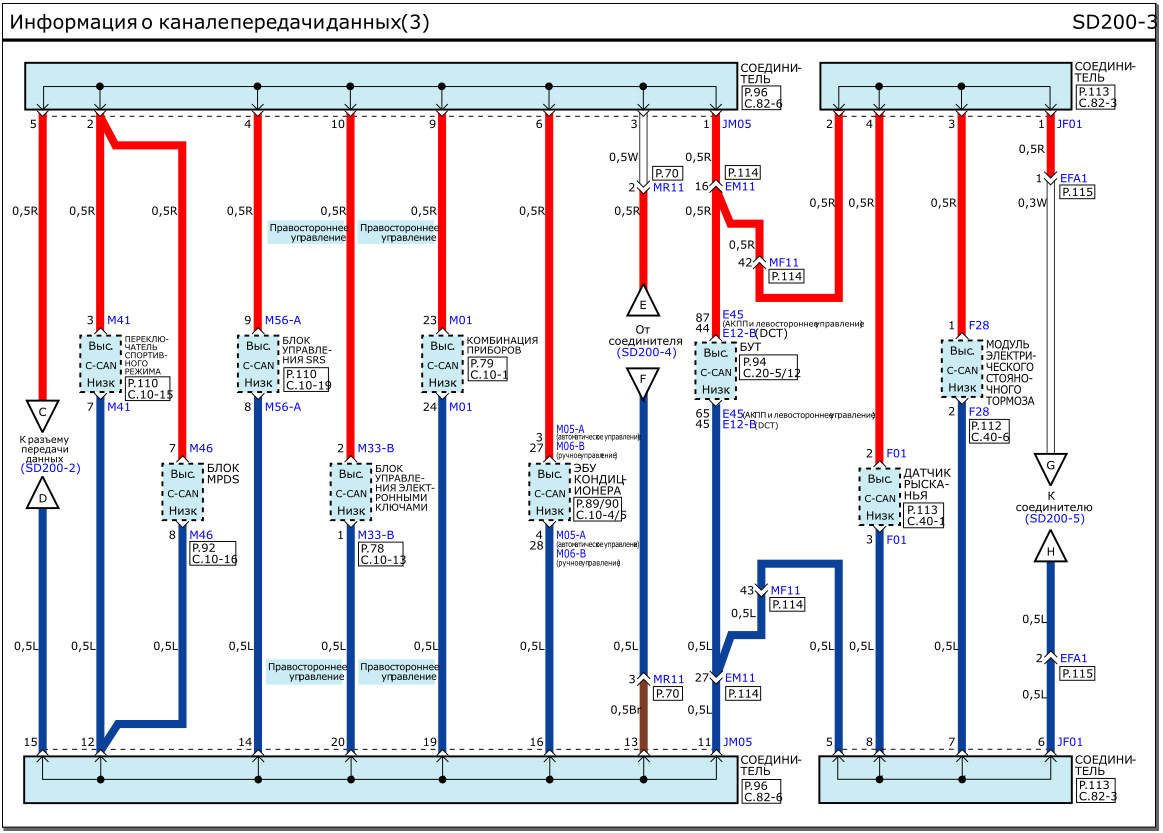Select the M33-B connector label at pin 2

(x=376, y=448)
